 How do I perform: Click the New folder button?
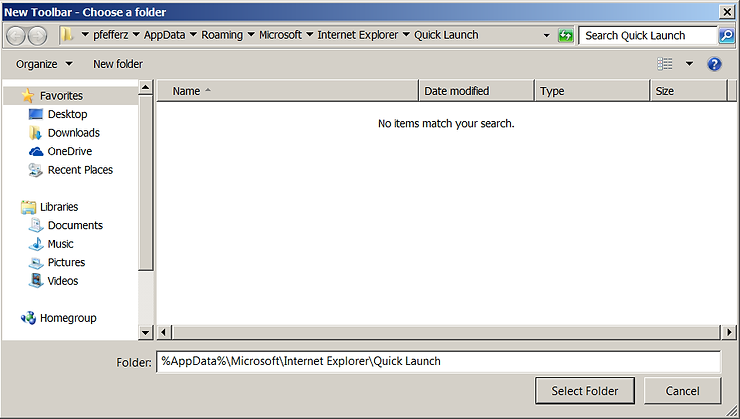pos(118,64)
